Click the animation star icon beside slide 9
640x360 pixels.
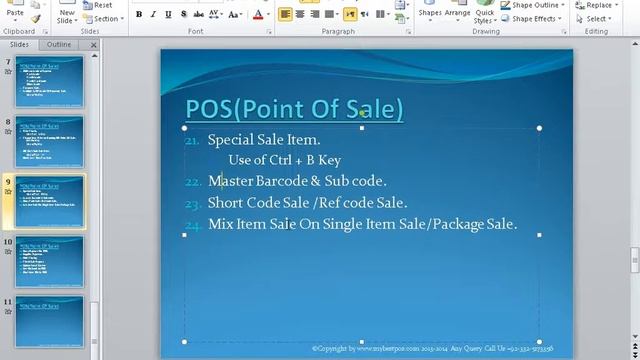(x=8, y=192)
